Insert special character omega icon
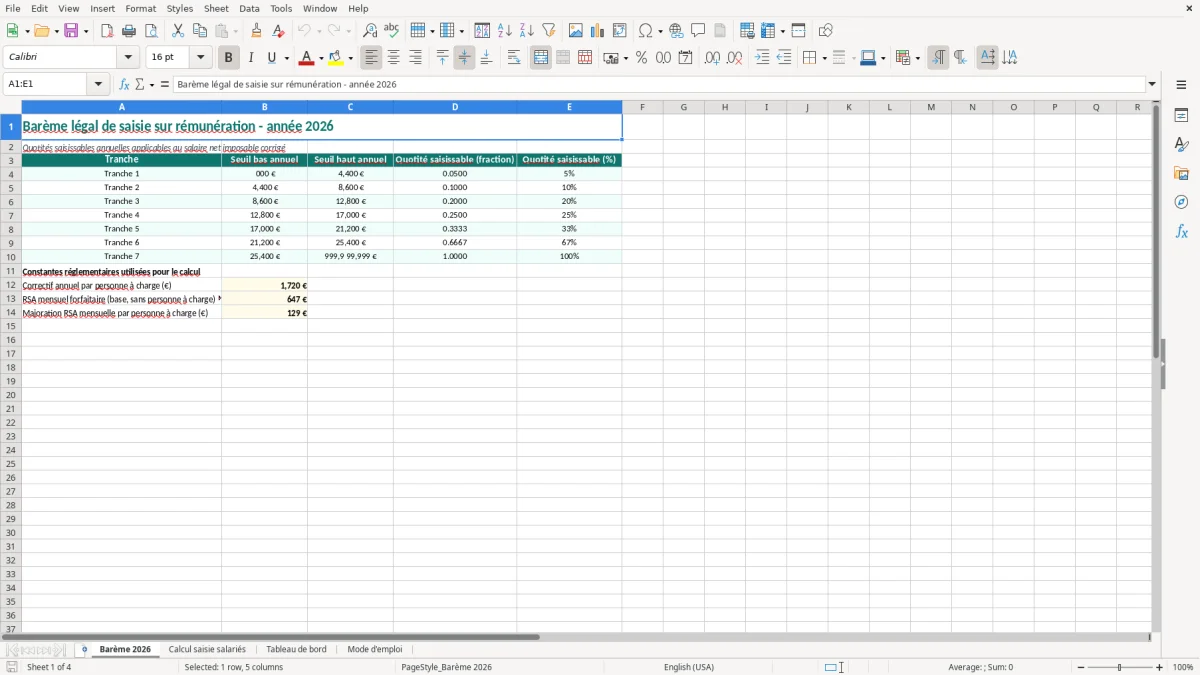Image resolution: width=1200 pixels, height=675 pixels. coord(646,31)
